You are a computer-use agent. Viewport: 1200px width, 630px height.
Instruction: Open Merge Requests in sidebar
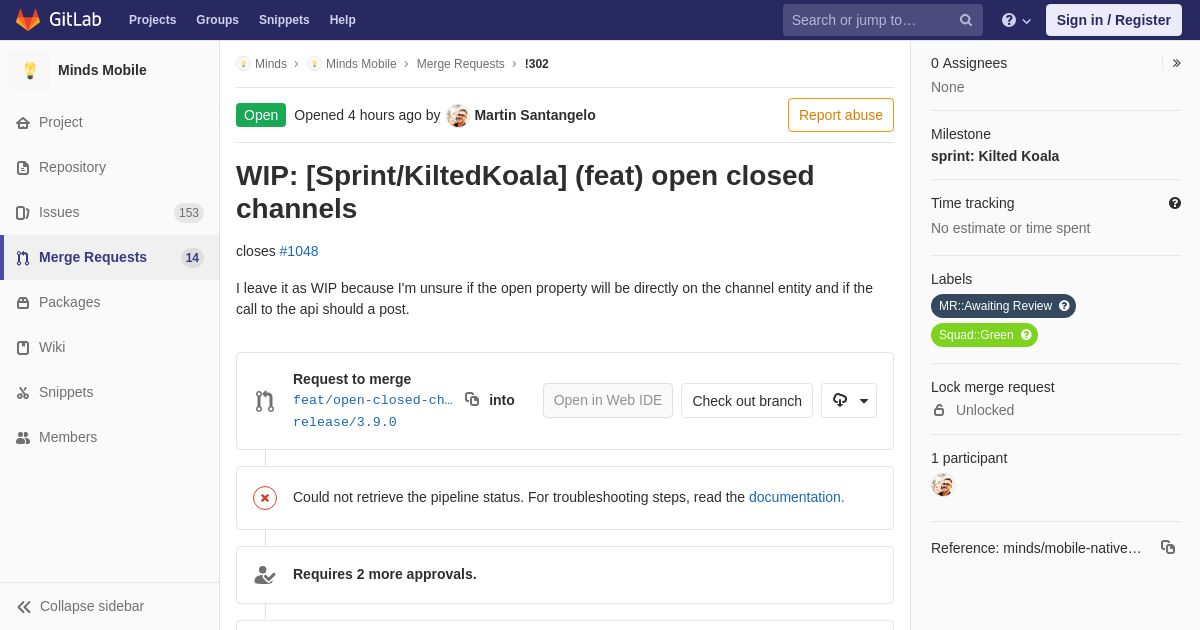(x=110, y=257)
